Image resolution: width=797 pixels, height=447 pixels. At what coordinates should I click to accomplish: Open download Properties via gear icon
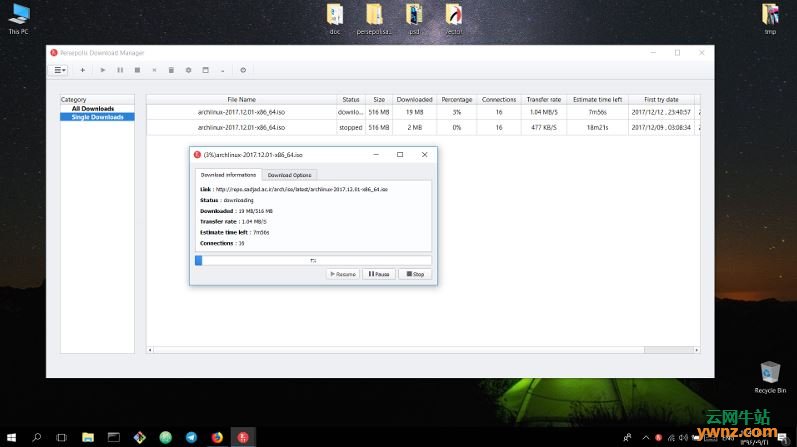[189, 70]
